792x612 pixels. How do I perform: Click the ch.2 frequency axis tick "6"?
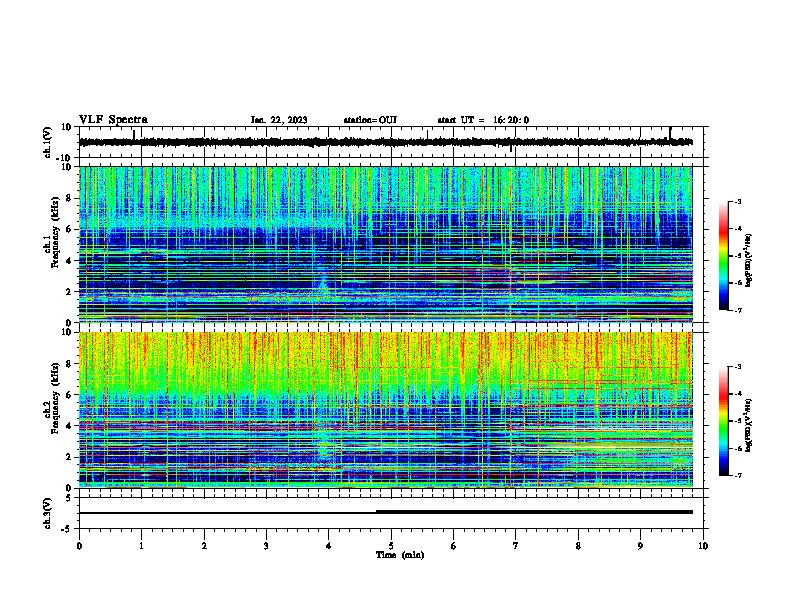(69, 395)
